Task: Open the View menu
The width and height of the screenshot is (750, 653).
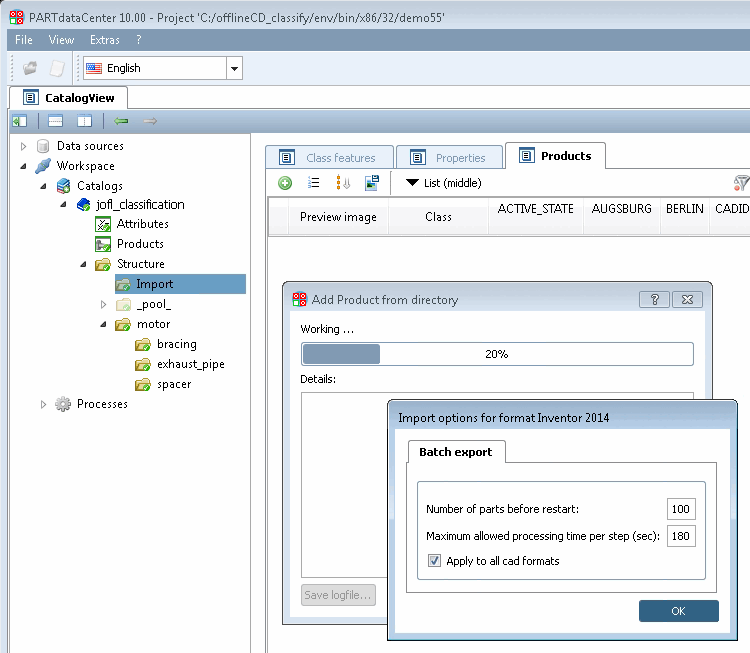Action: pyautogui.click(x=61, y=40)
